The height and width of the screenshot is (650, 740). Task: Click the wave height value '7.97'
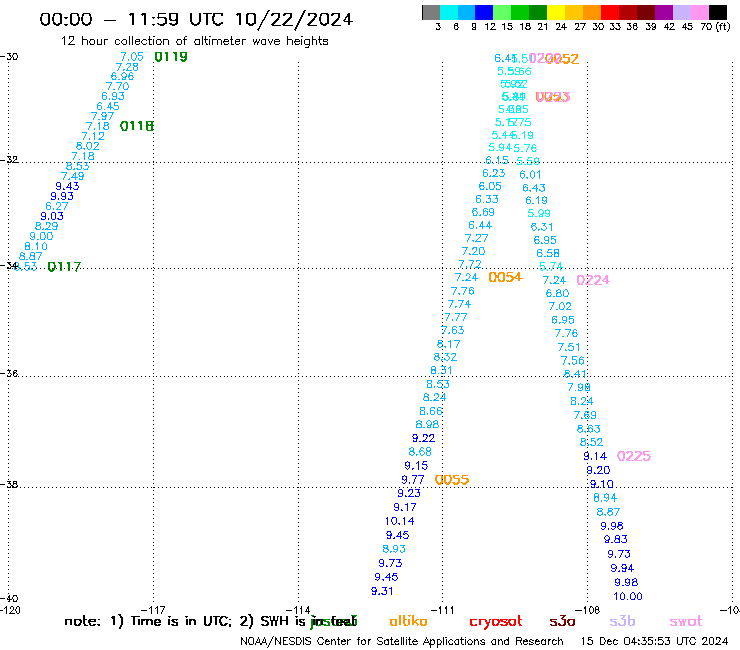point(102,116)
